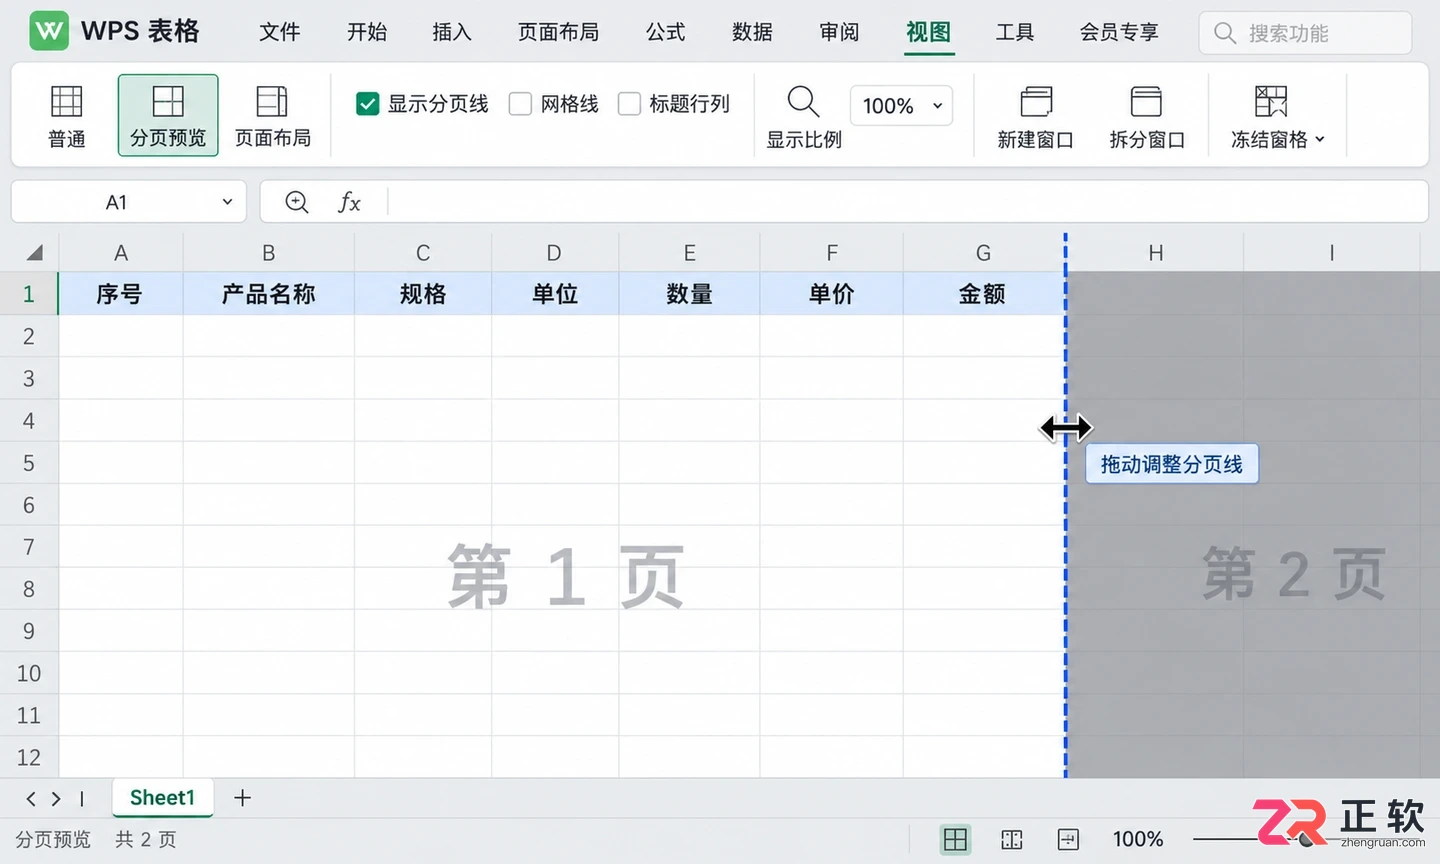Select column A header
This screenshot has height=864, width=1440.
point(121,253)
